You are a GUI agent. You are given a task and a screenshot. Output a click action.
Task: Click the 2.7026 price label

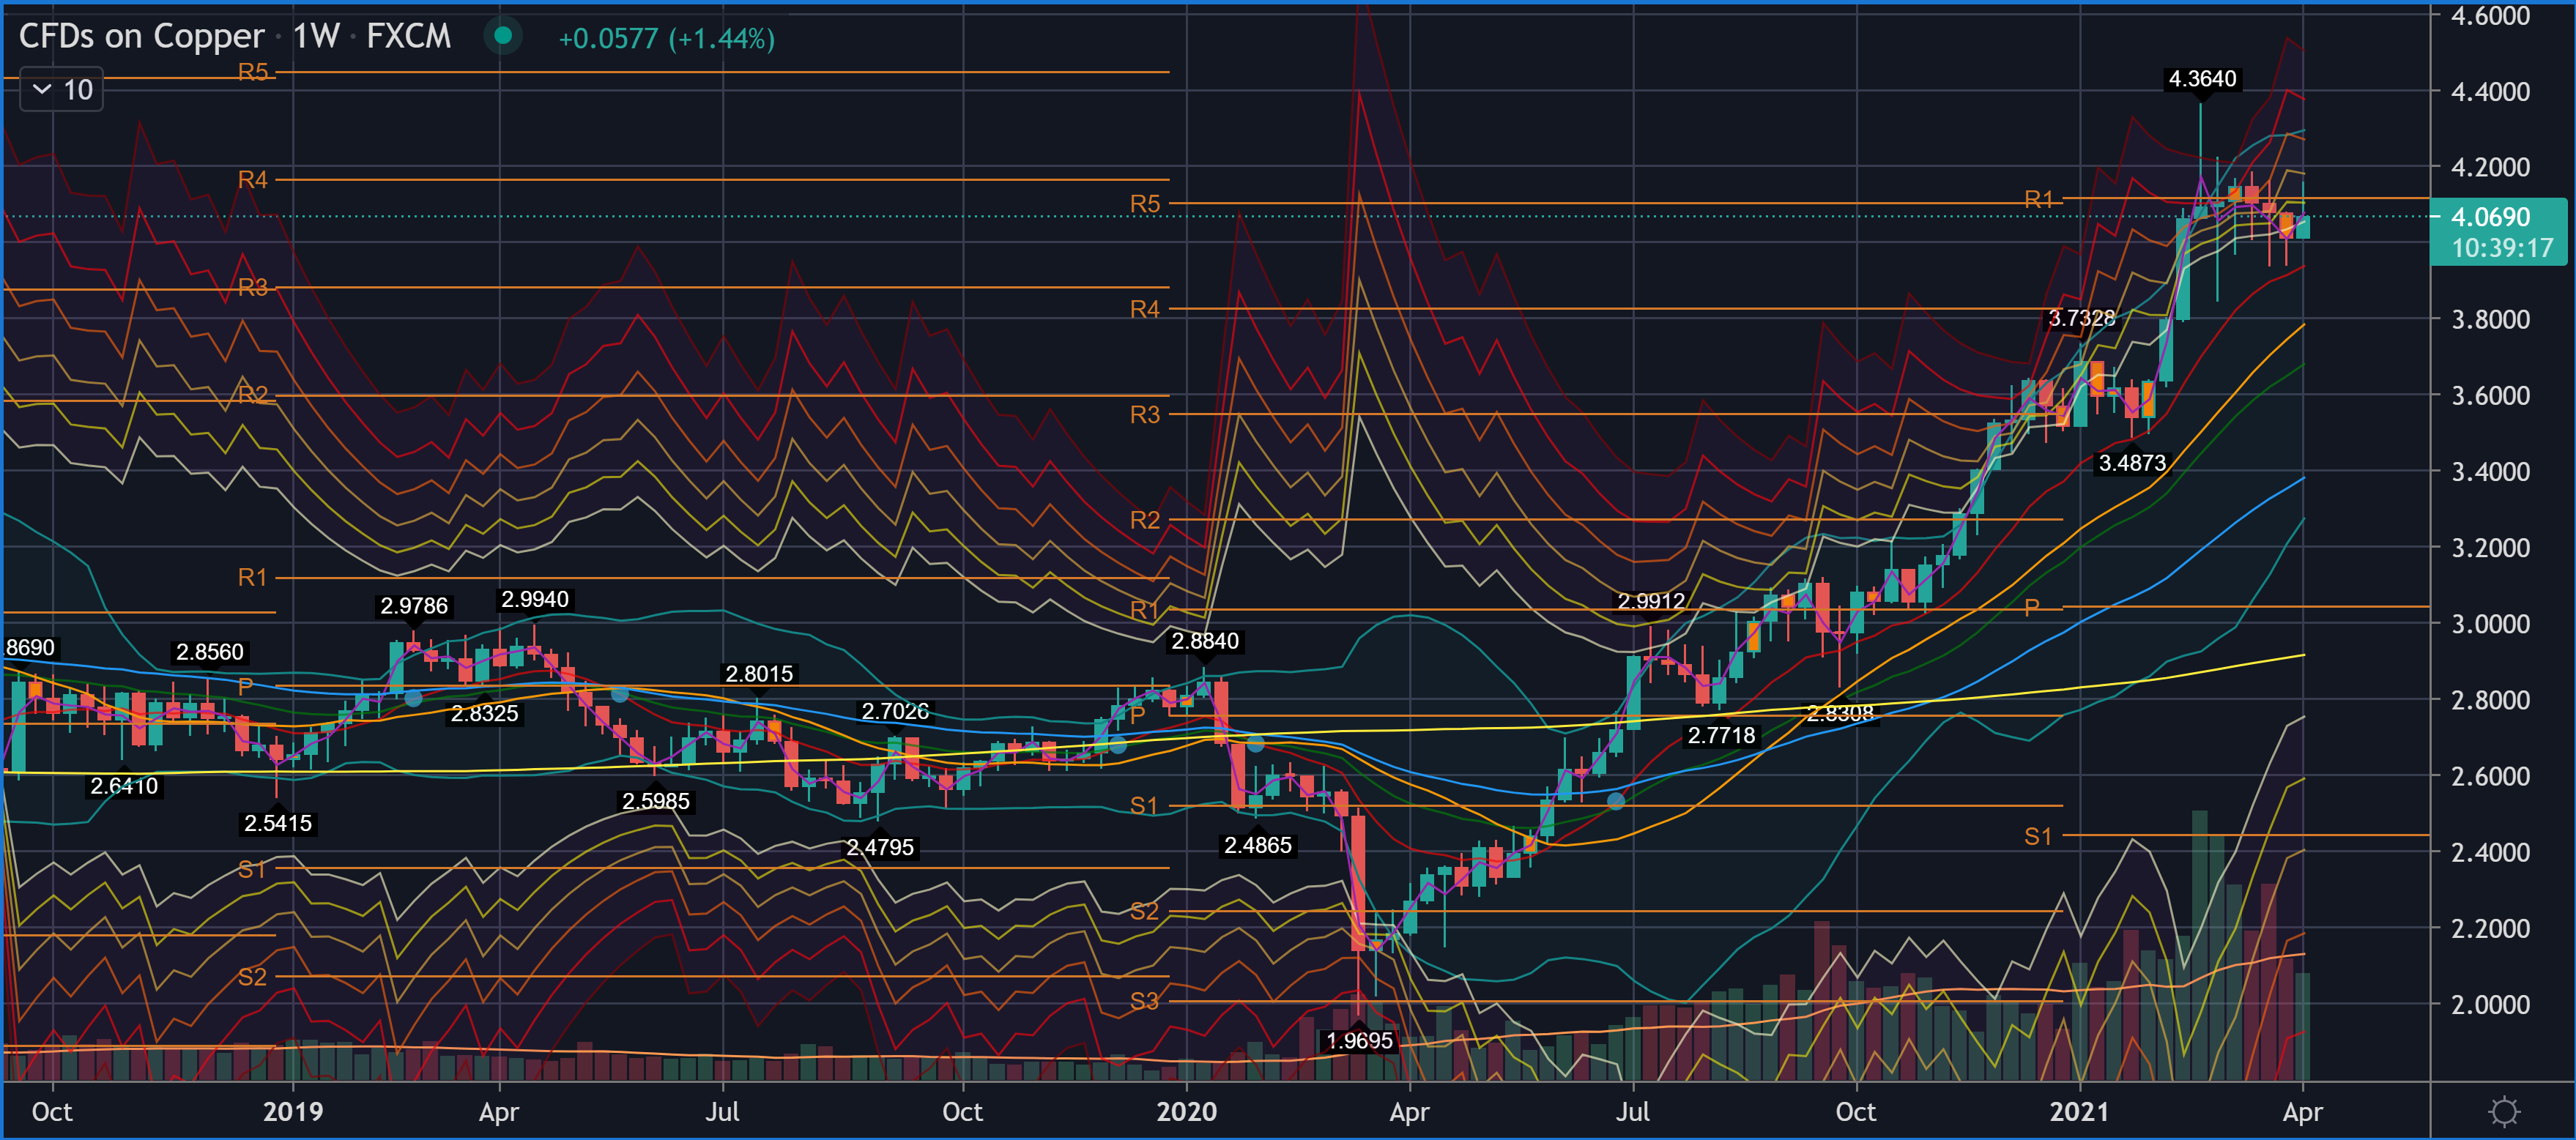coord(895,711)
